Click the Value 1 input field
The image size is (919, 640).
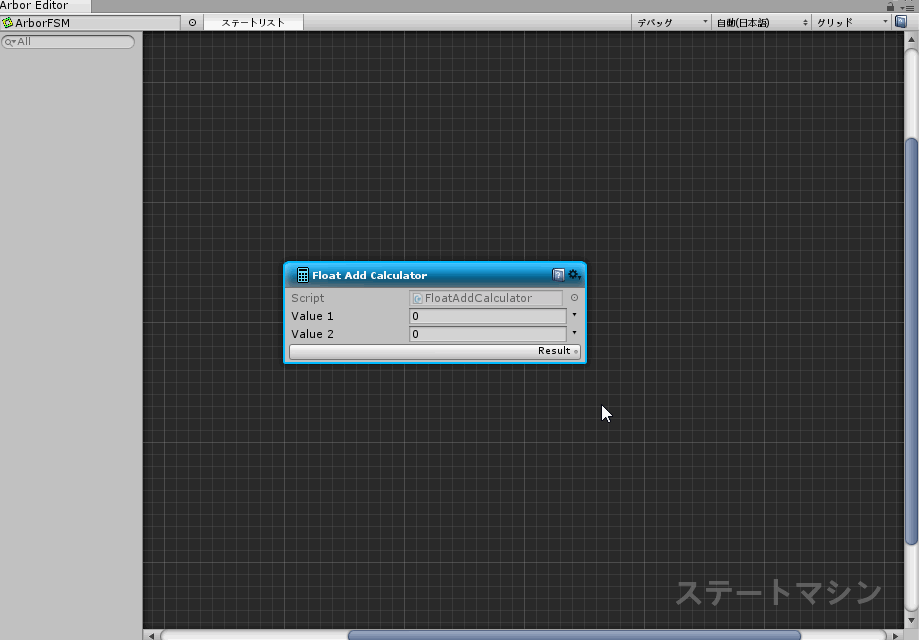tap(487, 316)
